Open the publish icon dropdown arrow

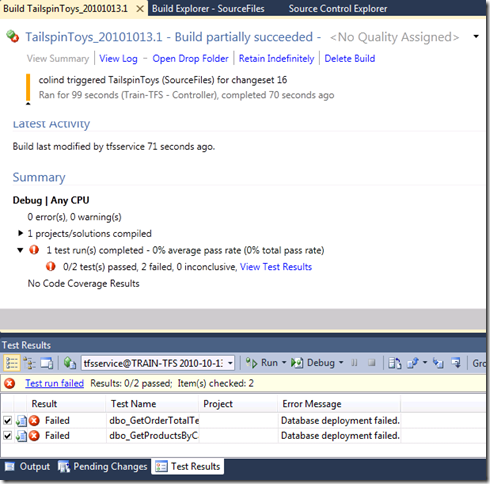pos(425,363)
